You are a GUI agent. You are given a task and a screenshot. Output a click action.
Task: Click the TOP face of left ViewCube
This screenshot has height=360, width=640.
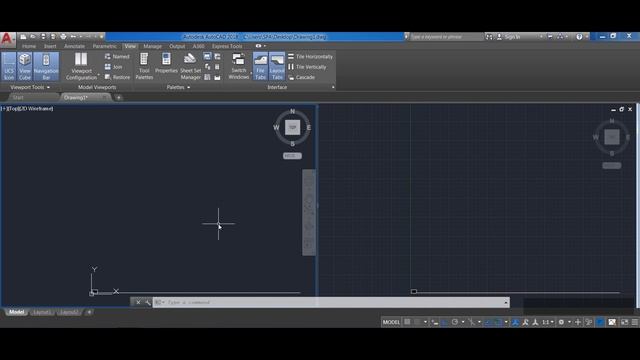292,127
